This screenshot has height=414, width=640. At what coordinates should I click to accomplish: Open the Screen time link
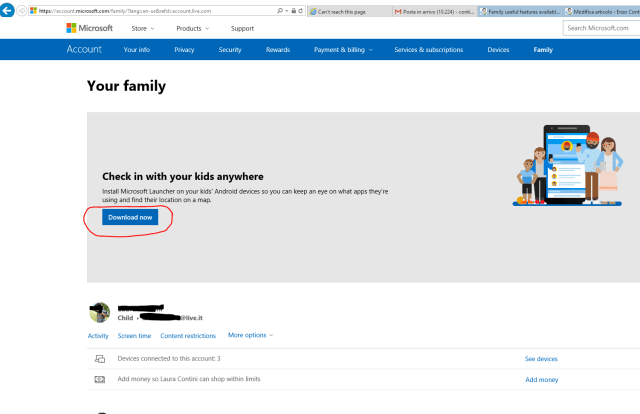(x=134, y=336)
